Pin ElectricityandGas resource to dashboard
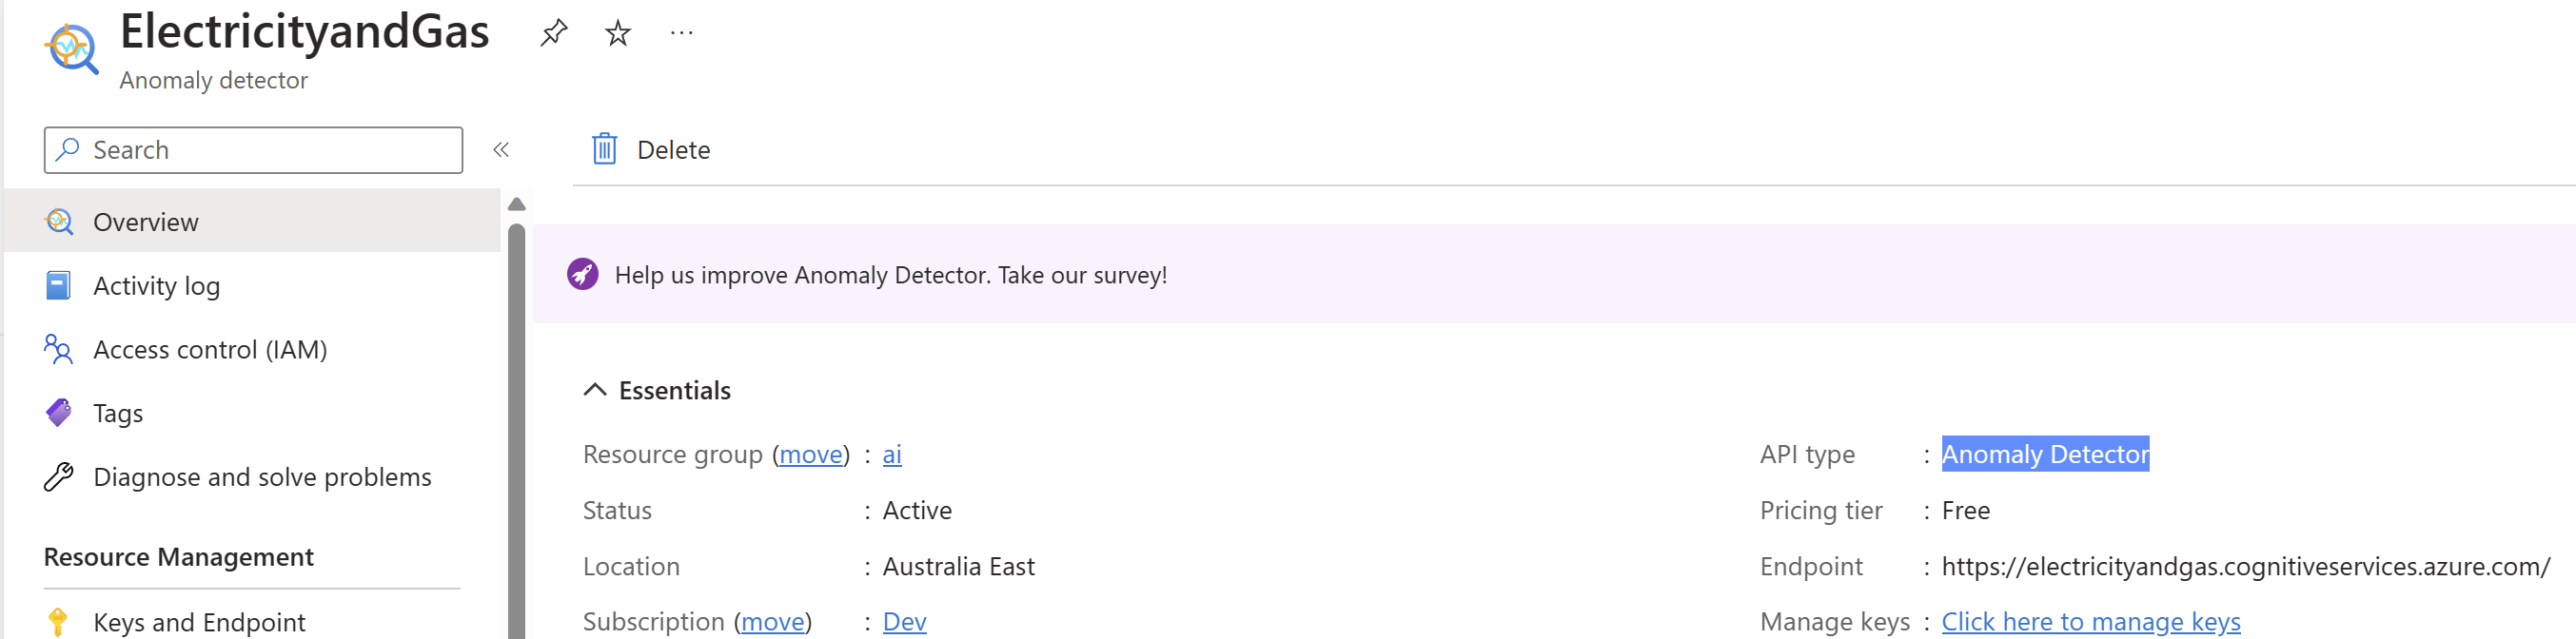 pyautogui.click(x=553, y=33)
